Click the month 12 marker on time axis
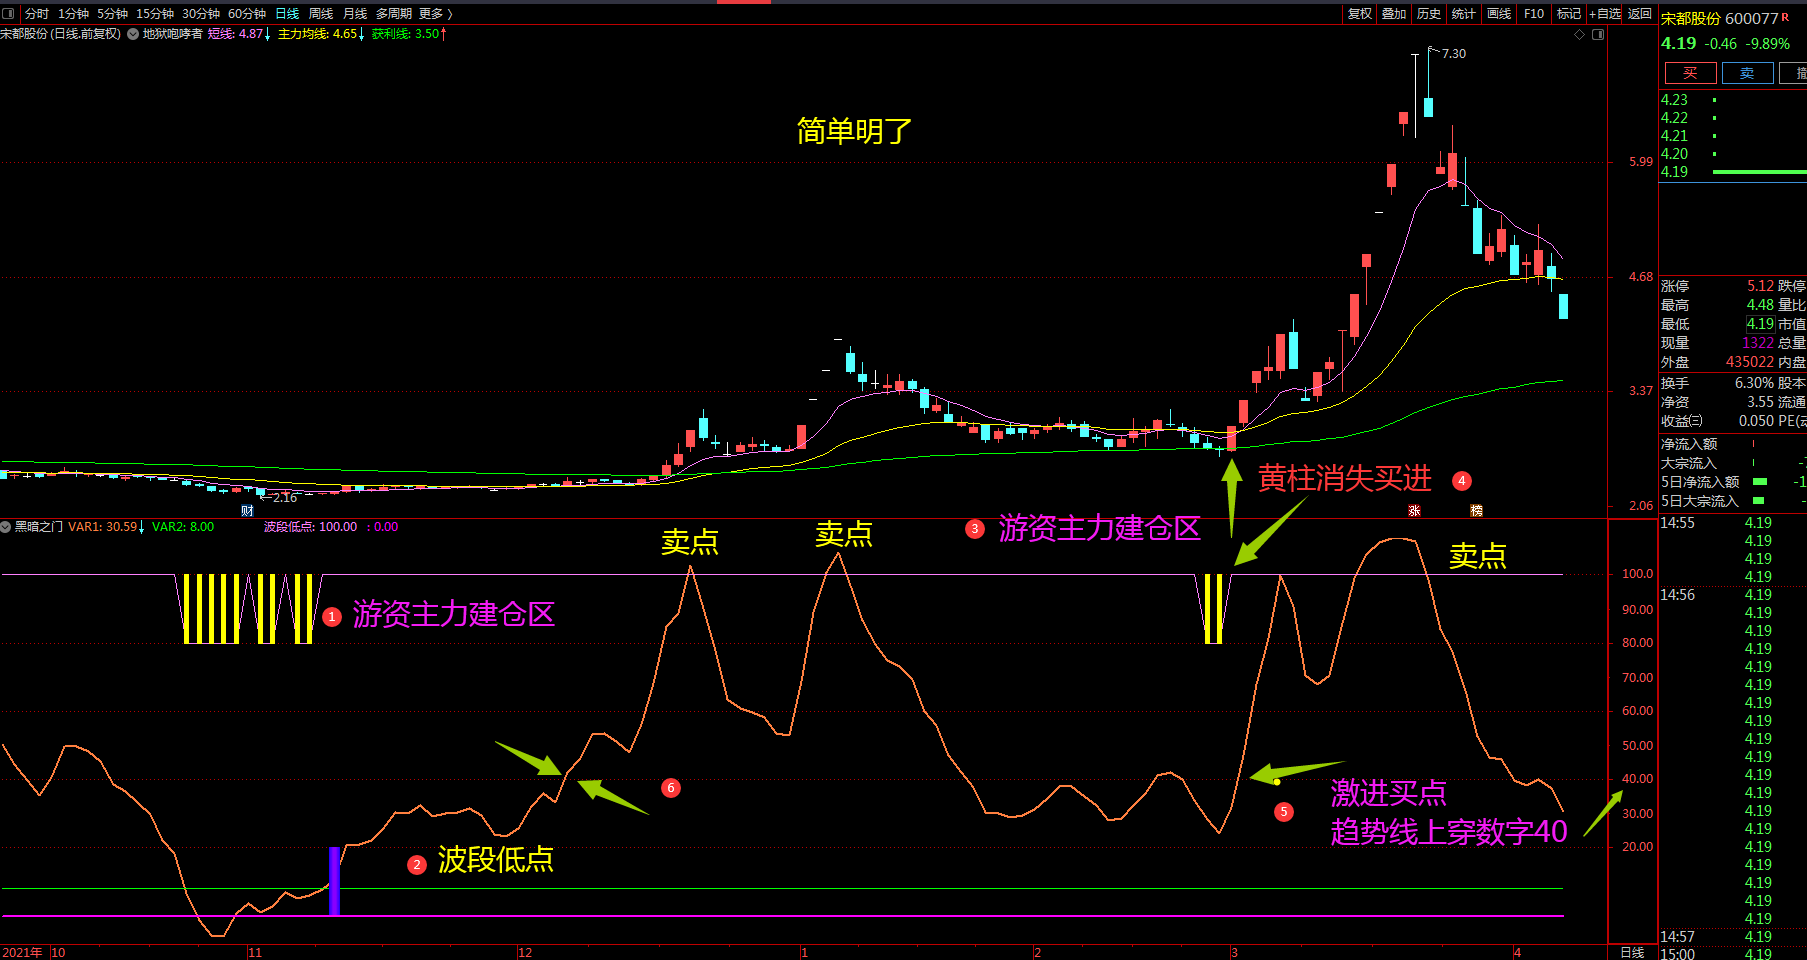Screen dimensions: 1807x960 525,952
